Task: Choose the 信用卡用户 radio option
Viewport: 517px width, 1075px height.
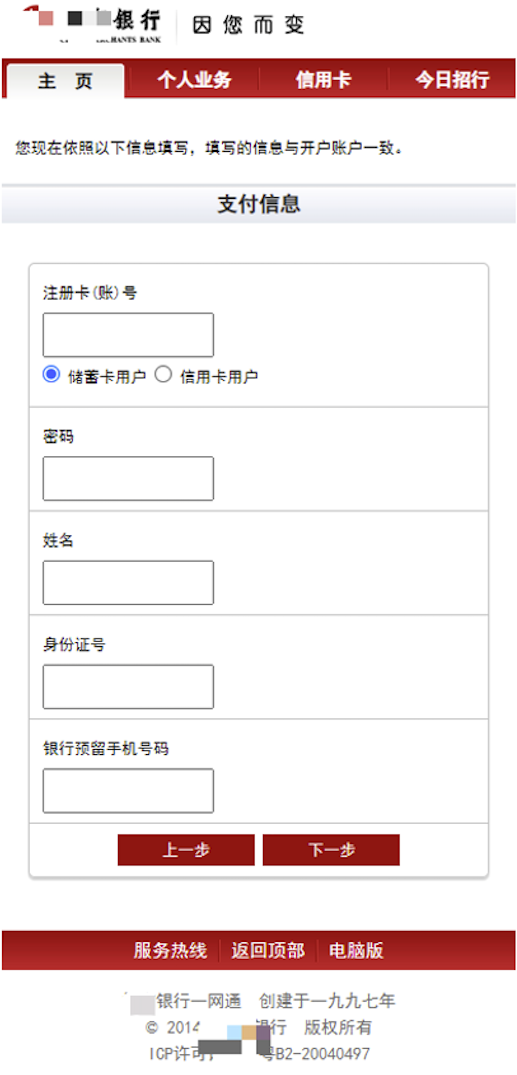Action: click(163, 375)
